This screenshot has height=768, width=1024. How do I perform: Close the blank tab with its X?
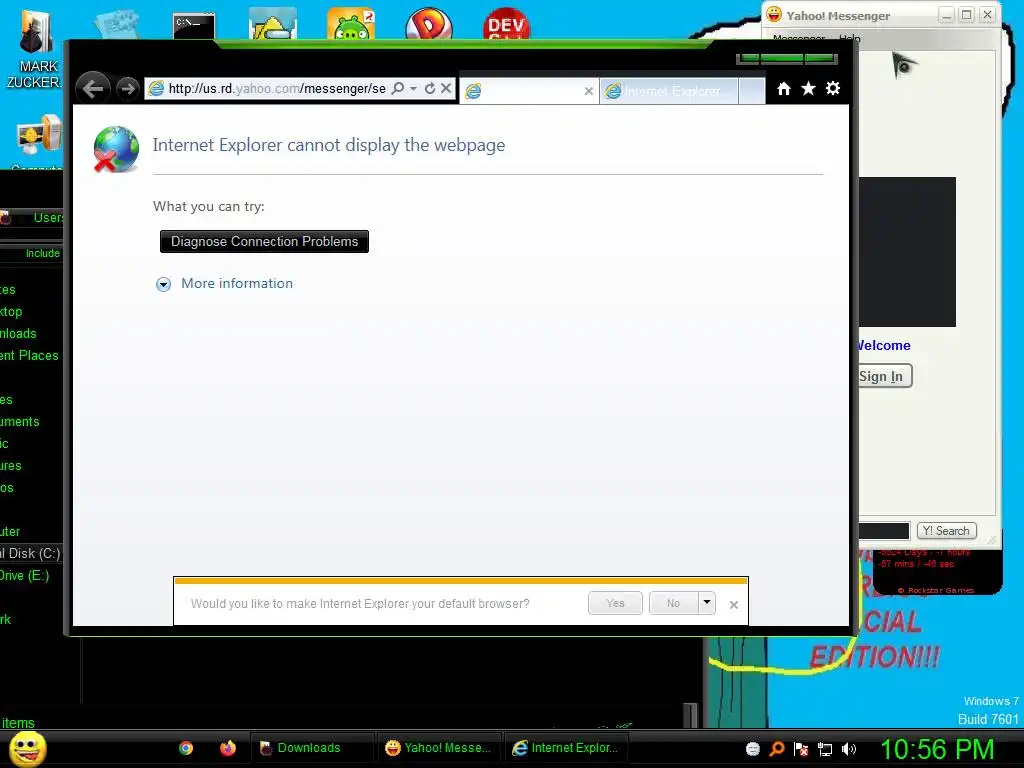tap(588, 91)
